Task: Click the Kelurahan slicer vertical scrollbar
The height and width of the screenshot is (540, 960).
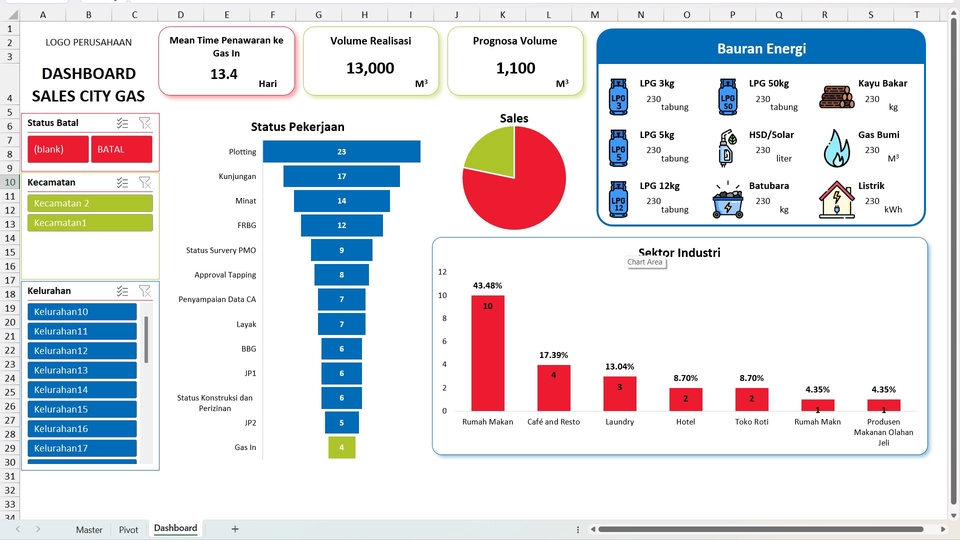Action: point(146,389)
